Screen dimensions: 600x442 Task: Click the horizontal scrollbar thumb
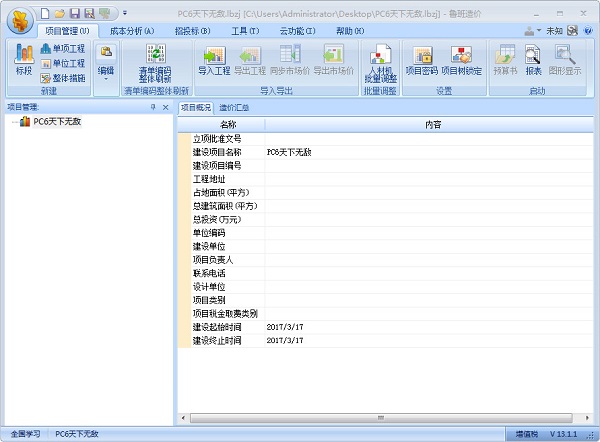381,418
